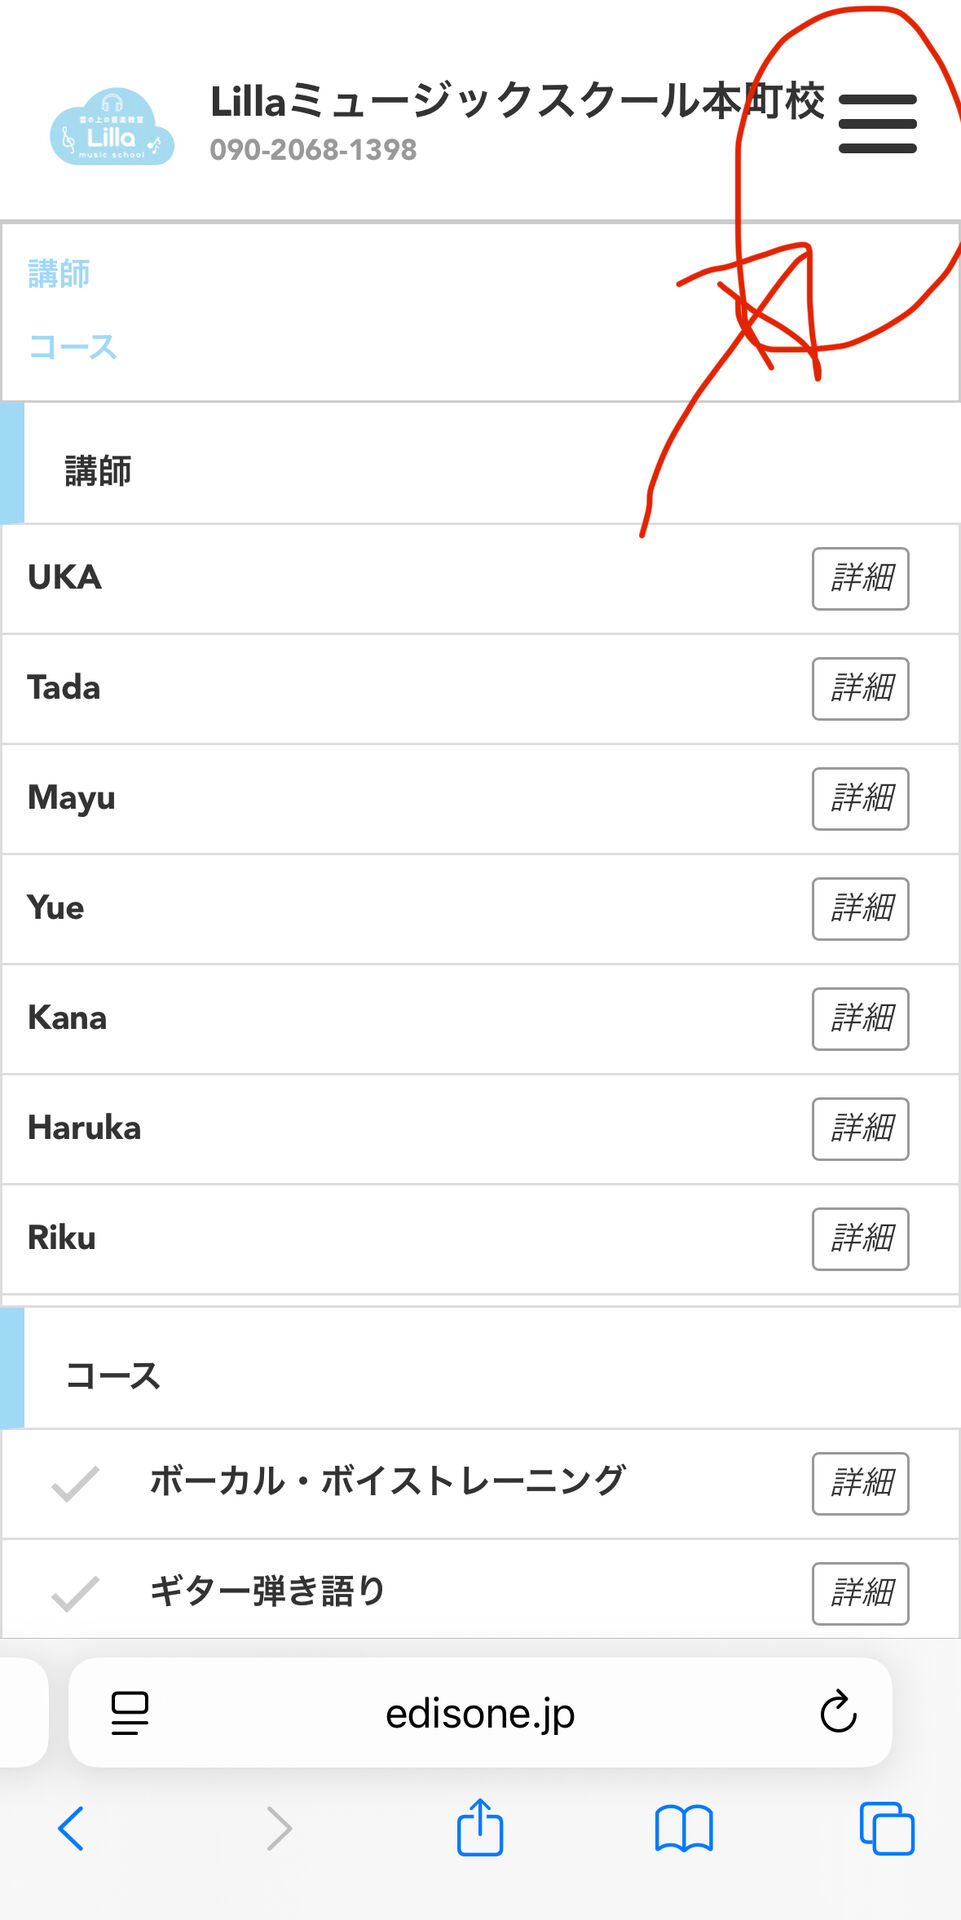Open 詳細 for instructor Tada
Screen dimensions: 961x1920
click(860, 688)
